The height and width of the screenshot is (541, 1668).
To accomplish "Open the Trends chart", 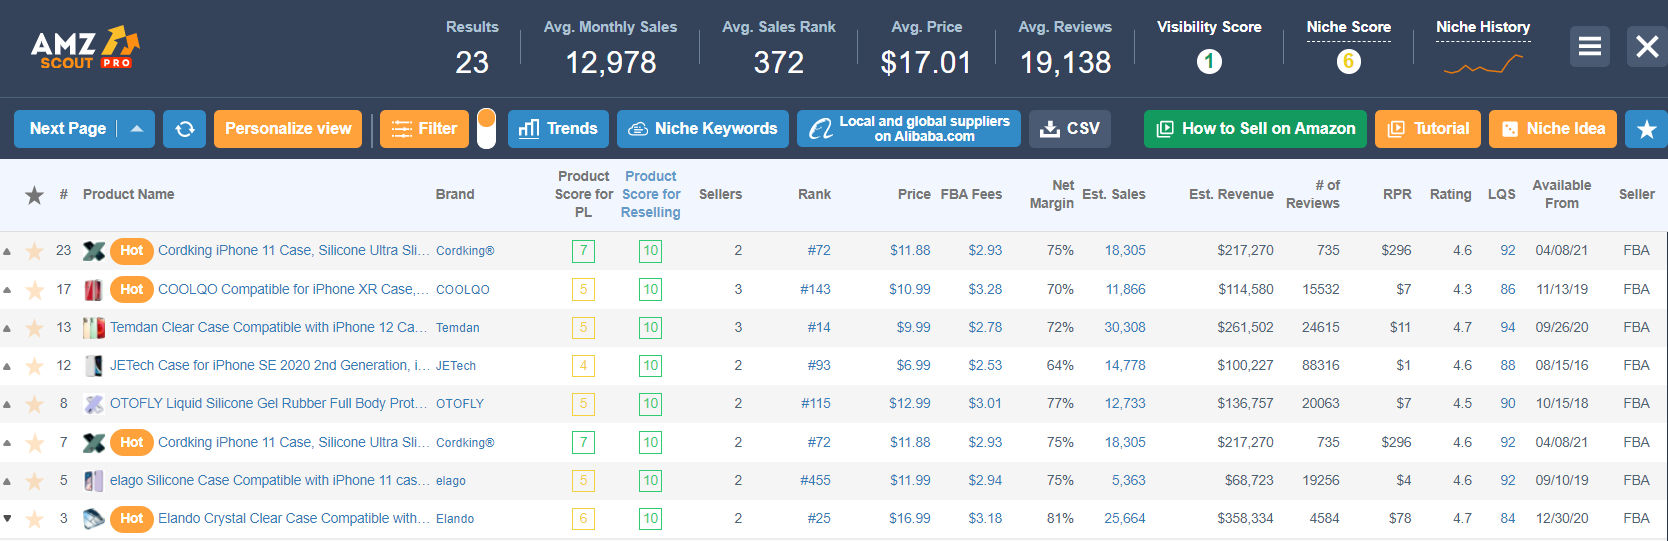I will point(558,129).
